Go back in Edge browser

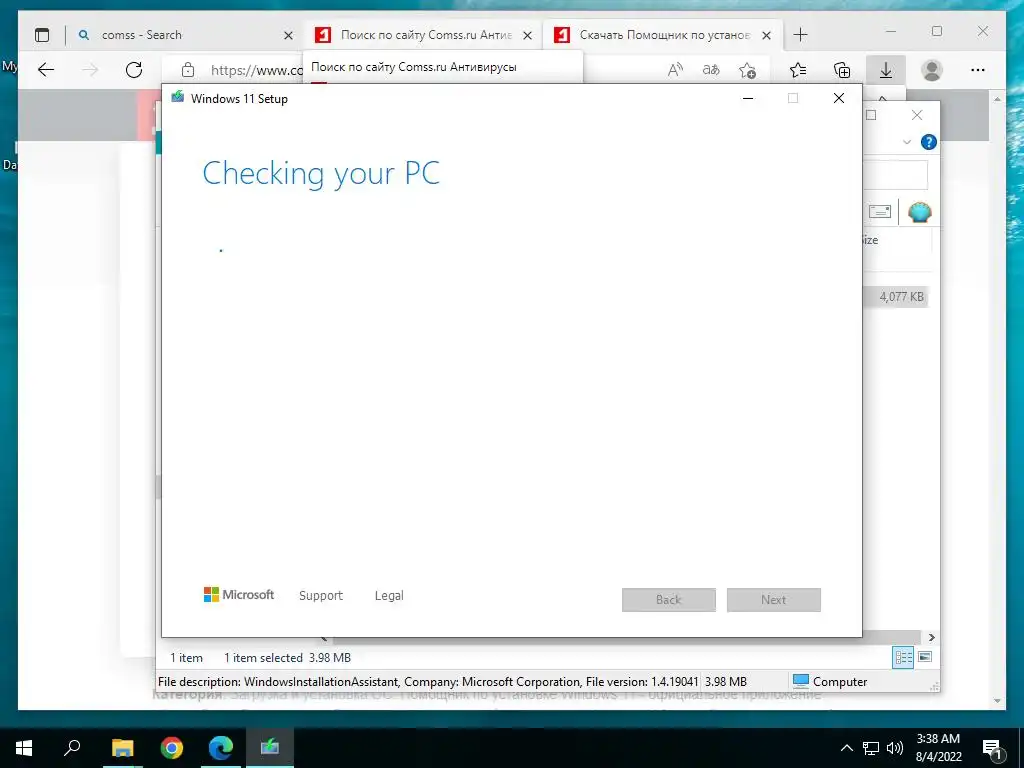[46, 70]
